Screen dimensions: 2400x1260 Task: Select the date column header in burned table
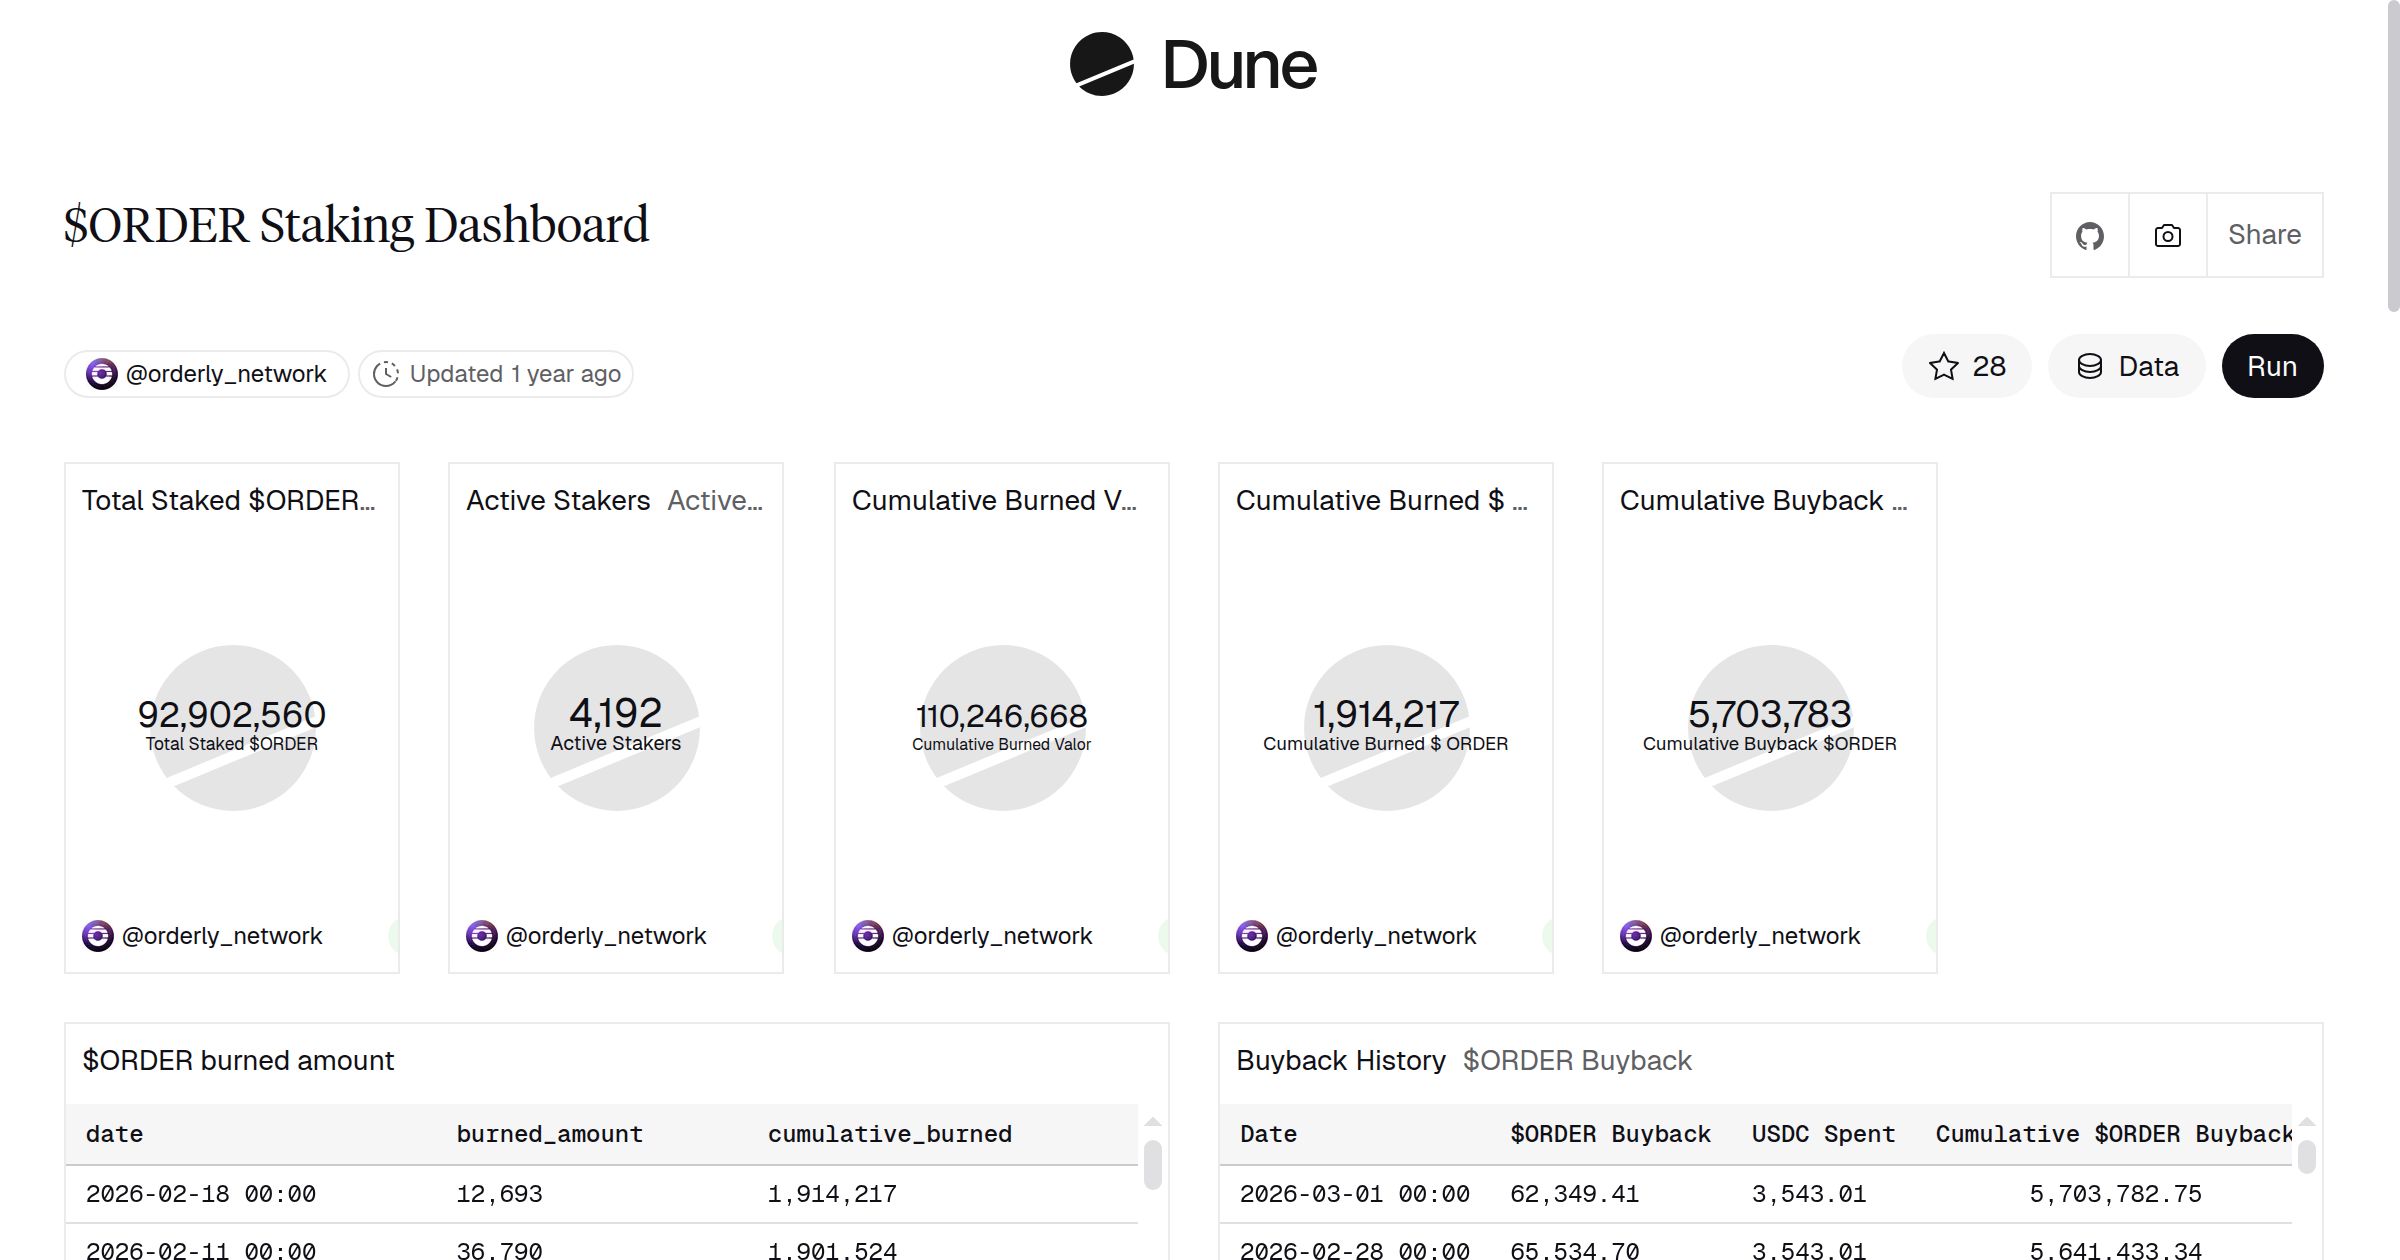tap(115, 1133)
